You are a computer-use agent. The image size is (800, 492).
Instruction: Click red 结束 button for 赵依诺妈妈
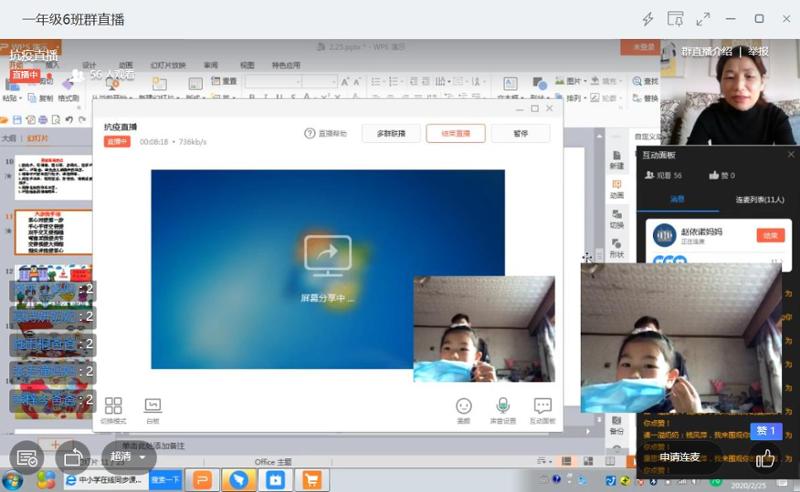point(768,235)
